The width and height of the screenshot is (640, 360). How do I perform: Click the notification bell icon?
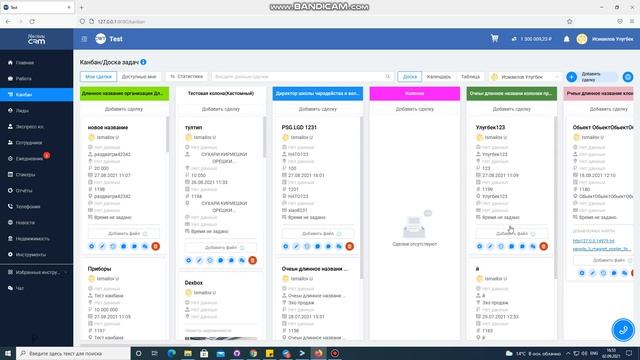coord(567,39)
